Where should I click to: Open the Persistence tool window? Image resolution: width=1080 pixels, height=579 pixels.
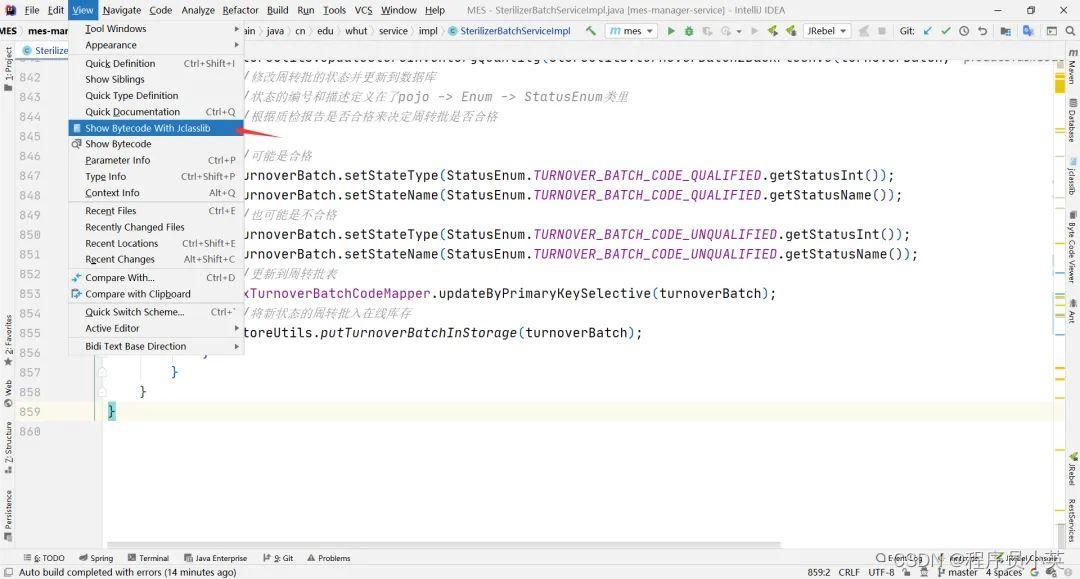coord(8,515)
